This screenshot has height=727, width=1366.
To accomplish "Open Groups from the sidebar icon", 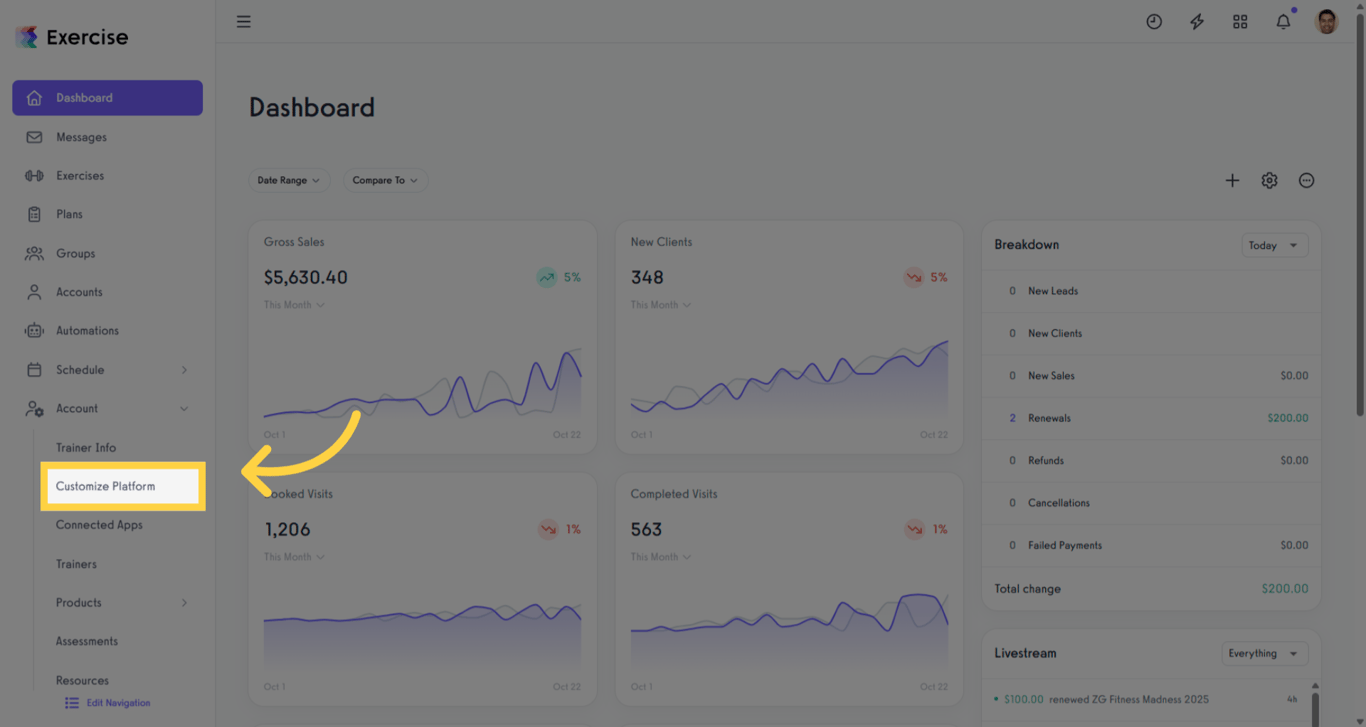I will tap(36, 253).
